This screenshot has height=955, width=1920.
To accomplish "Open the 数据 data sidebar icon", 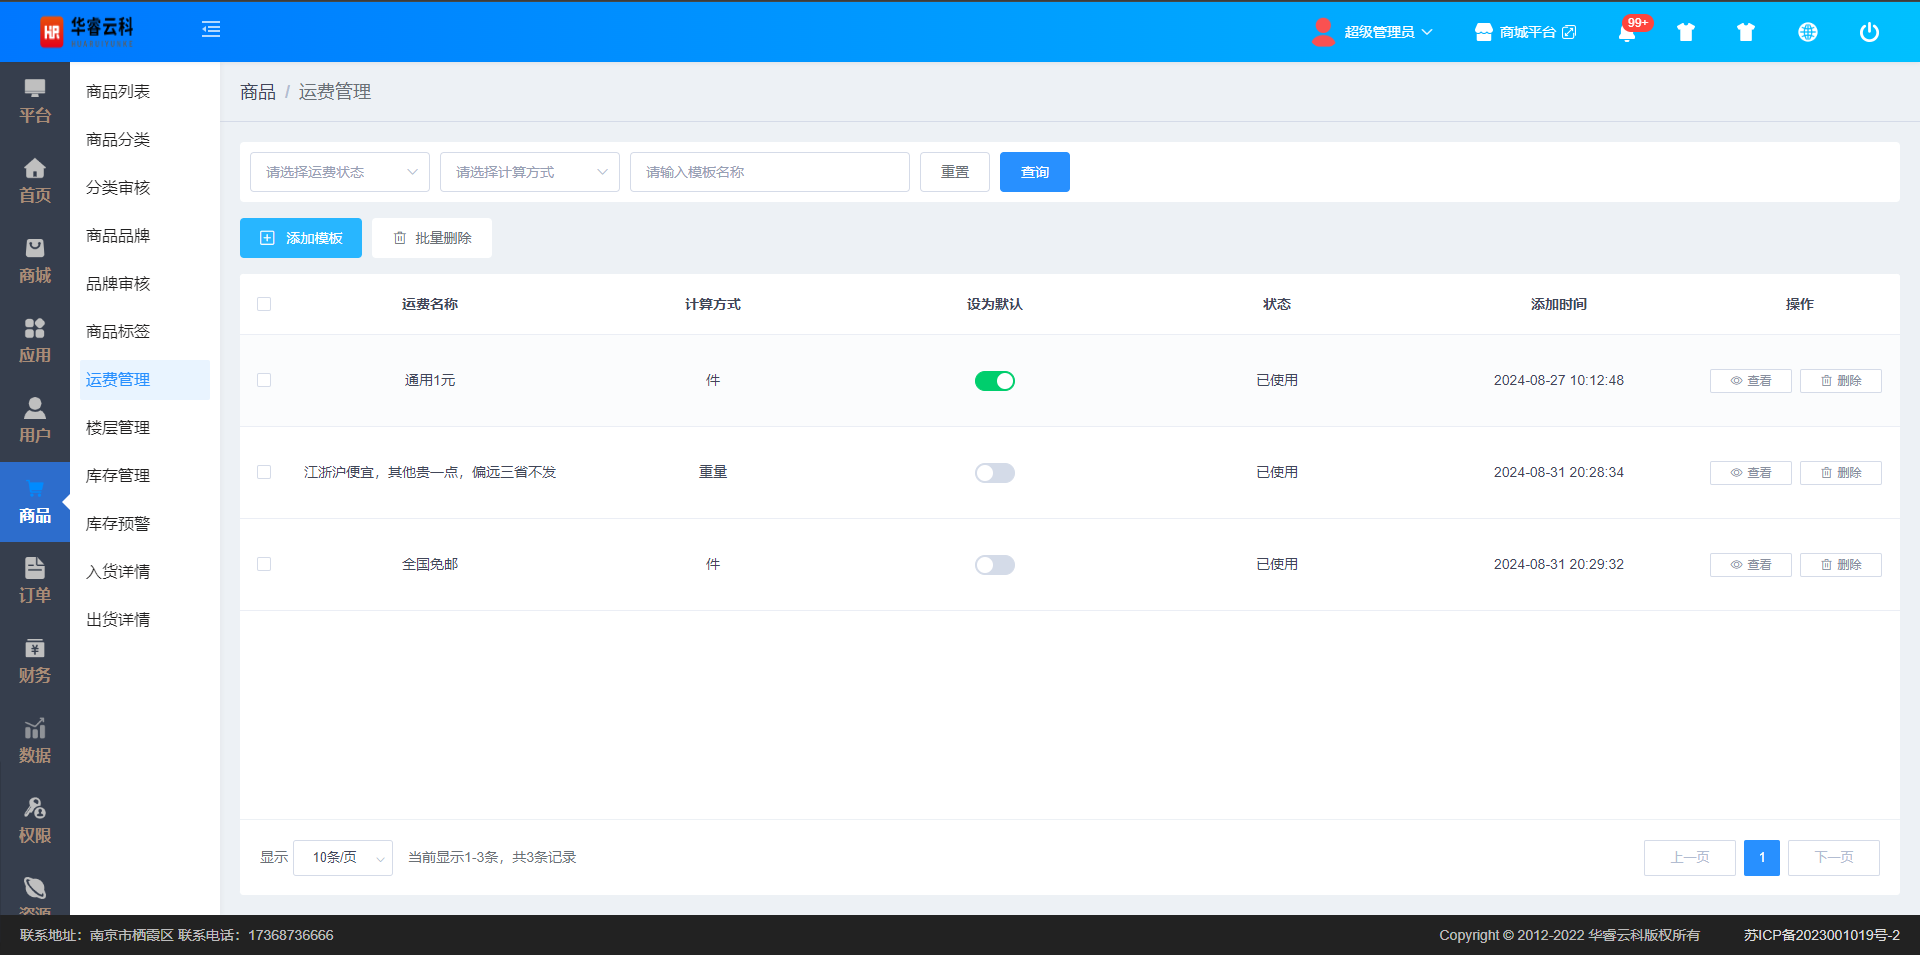I will tap(35, 741).
